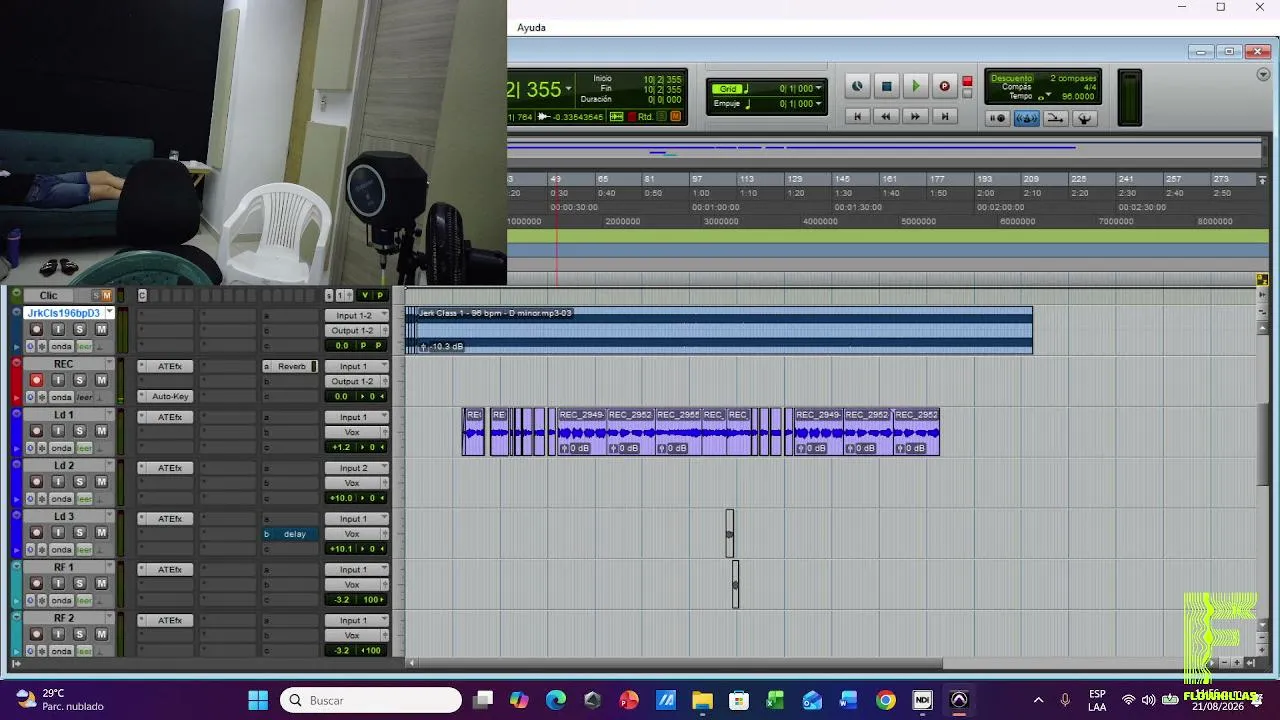Click the horizontal timeline scrollbar
Viewport: 1280px width, 720px height.
680,663
